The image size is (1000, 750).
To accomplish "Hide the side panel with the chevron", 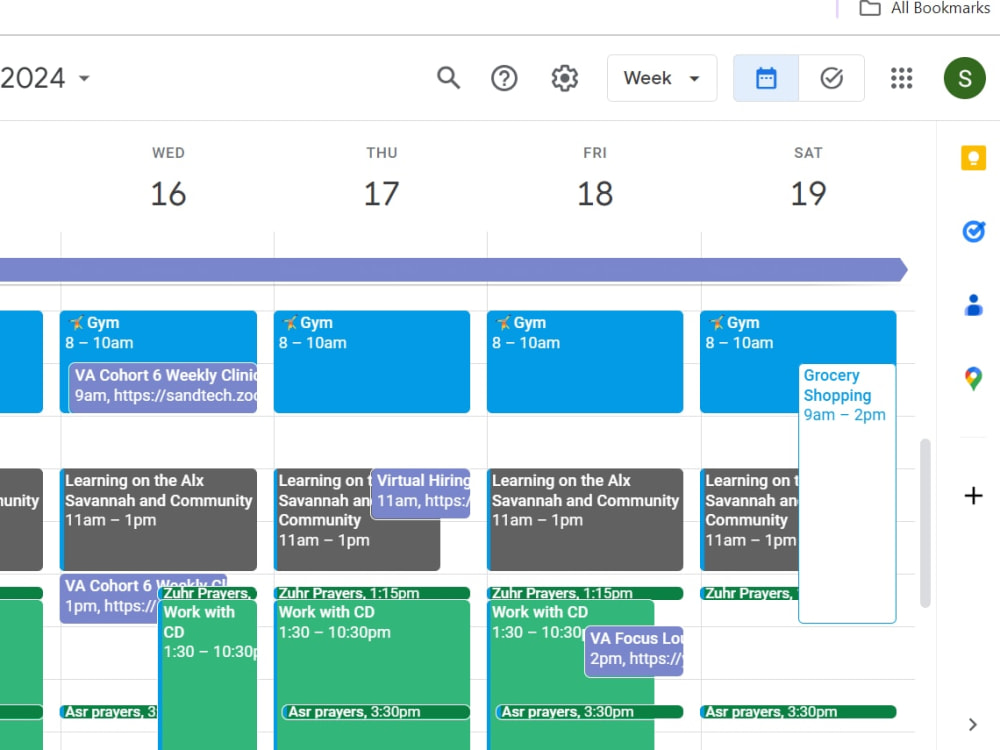I will click(x=973, y=724).
